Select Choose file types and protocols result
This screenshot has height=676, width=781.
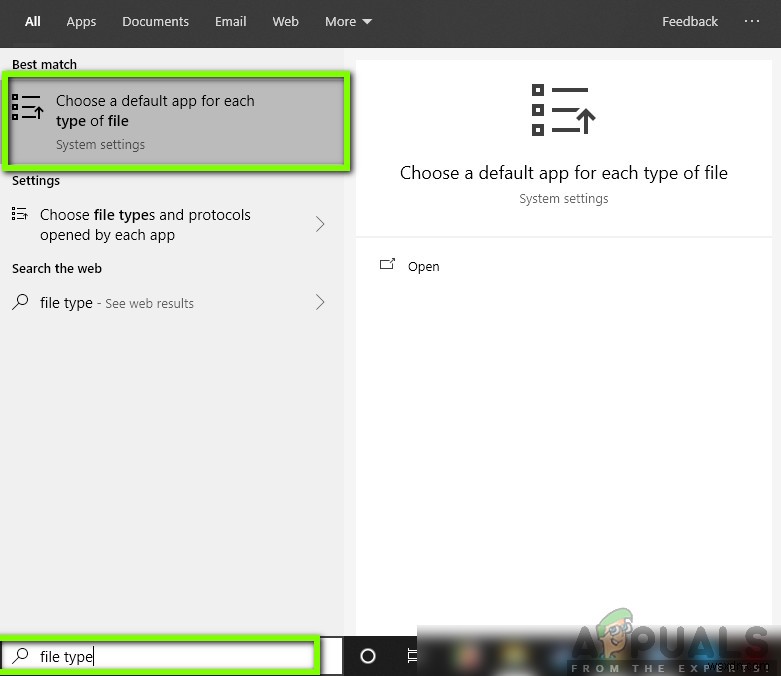tap(172, 225)
